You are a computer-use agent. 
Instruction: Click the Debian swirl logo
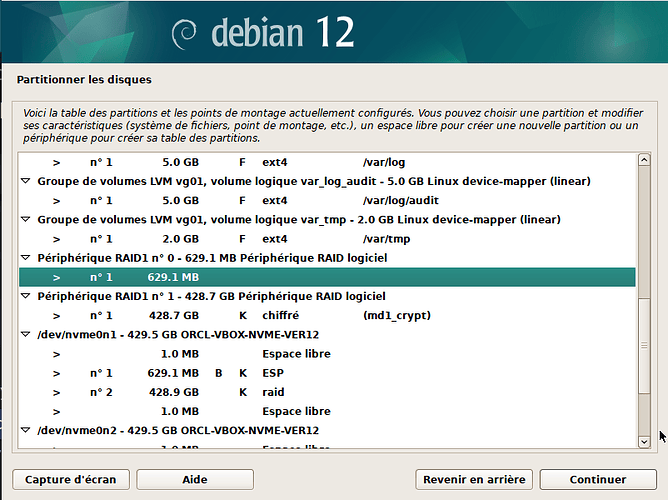(184, 34)
